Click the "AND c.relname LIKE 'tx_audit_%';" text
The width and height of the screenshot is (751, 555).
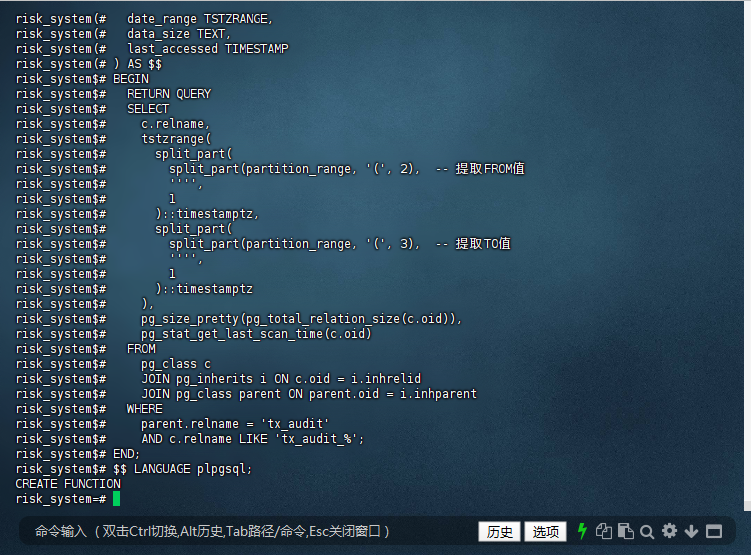coord(252,439)
